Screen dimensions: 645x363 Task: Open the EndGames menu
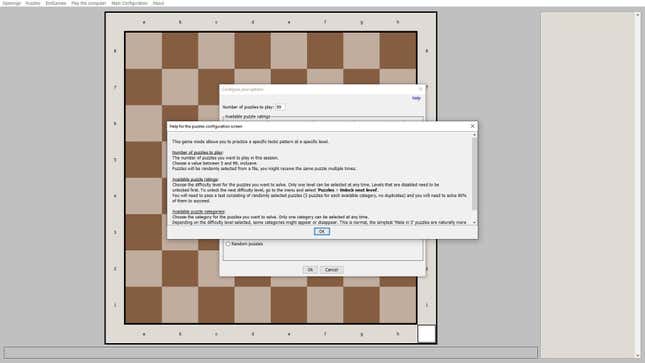[x=56, y=3]
